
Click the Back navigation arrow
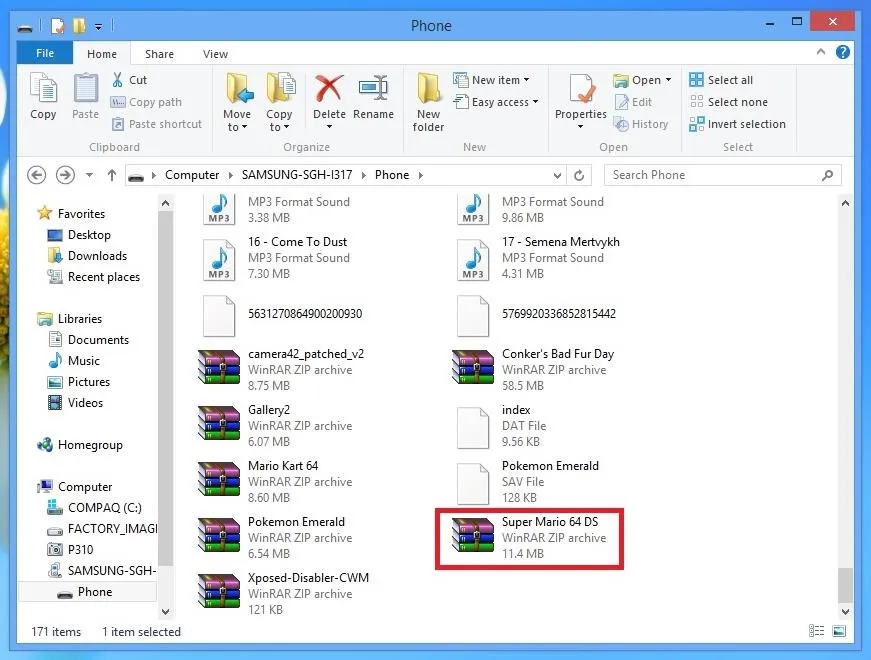point(37,175)
